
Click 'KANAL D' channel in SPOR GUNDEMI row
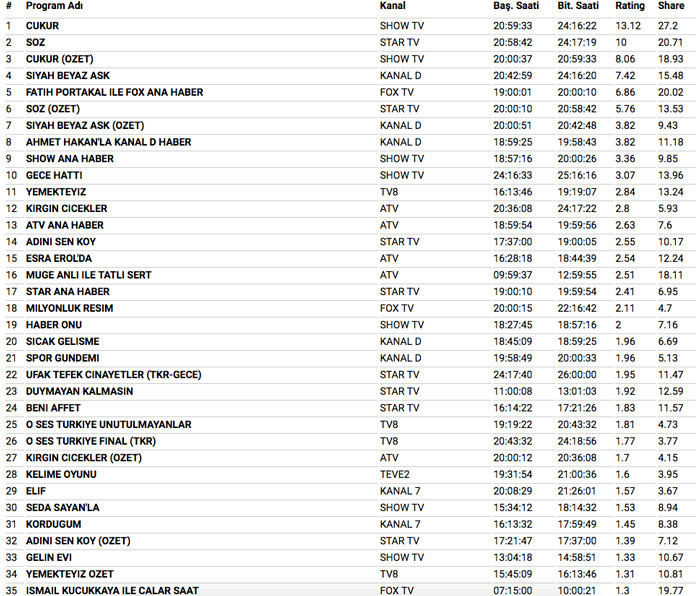[400, 358]
